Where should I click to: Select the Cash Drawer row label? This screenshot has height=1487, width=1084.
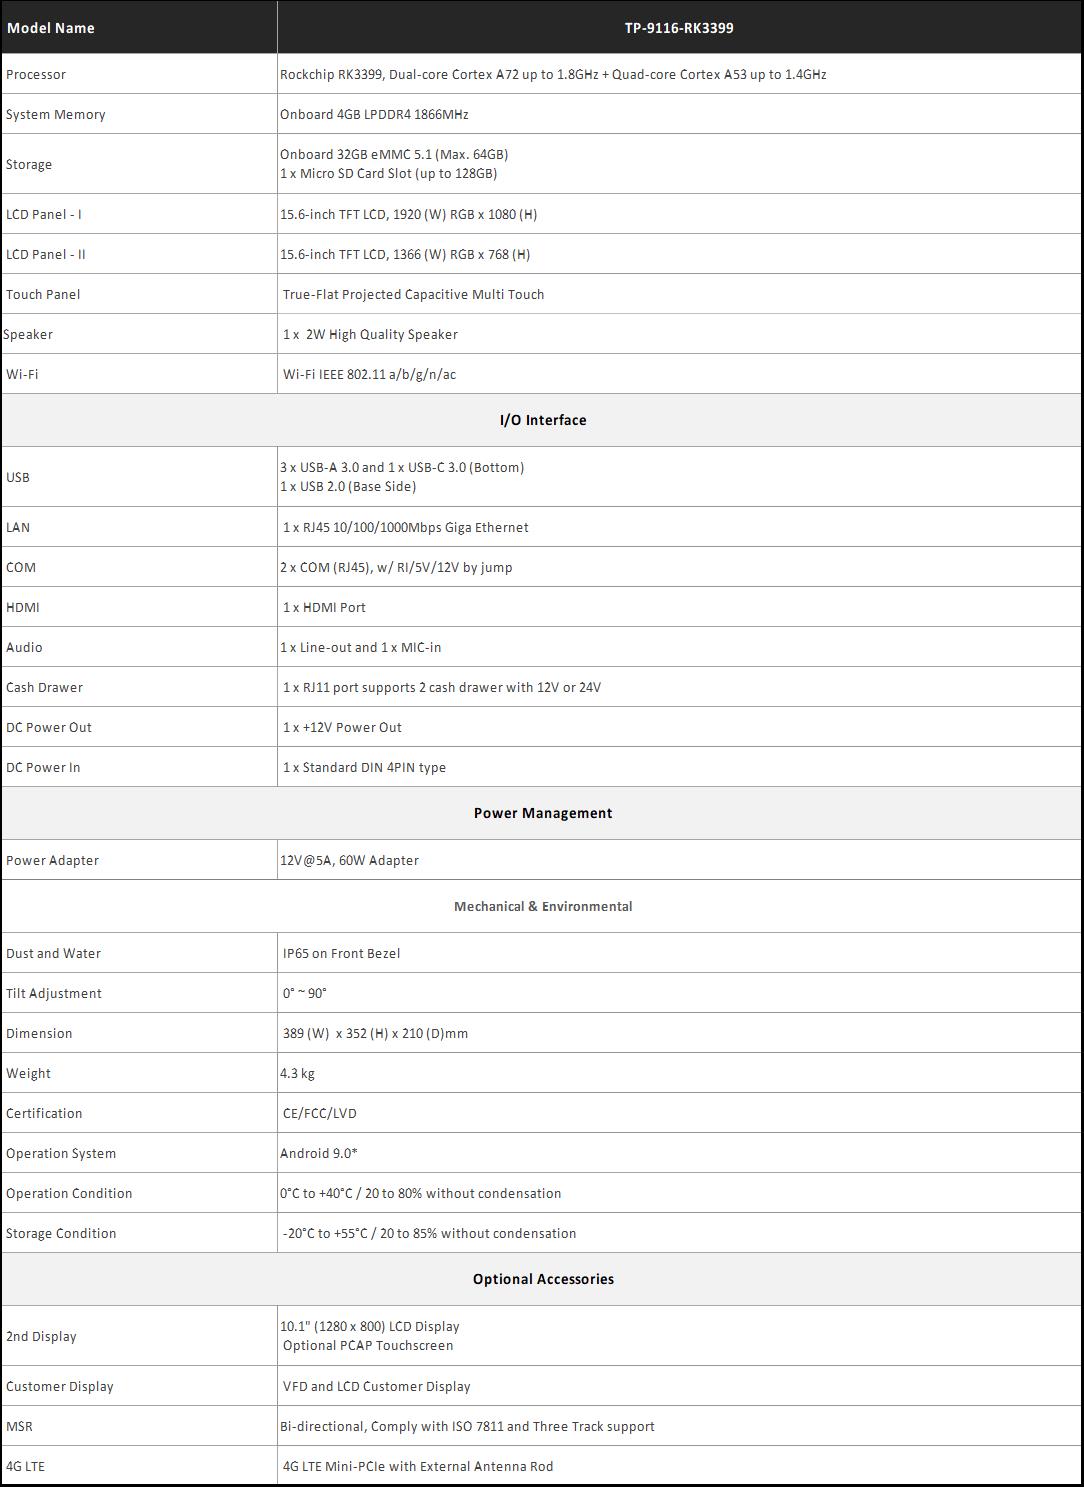coord(45,687)
